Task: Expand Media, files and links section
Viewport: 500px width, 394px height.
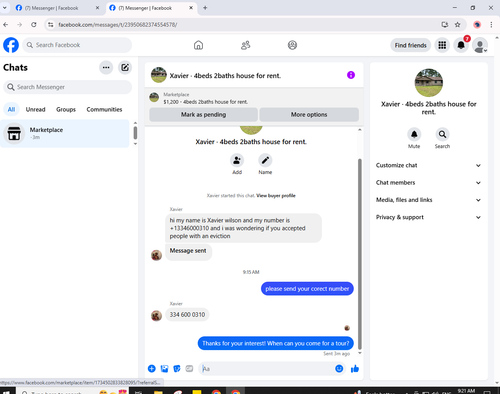Action: click(x=428, y=200)
